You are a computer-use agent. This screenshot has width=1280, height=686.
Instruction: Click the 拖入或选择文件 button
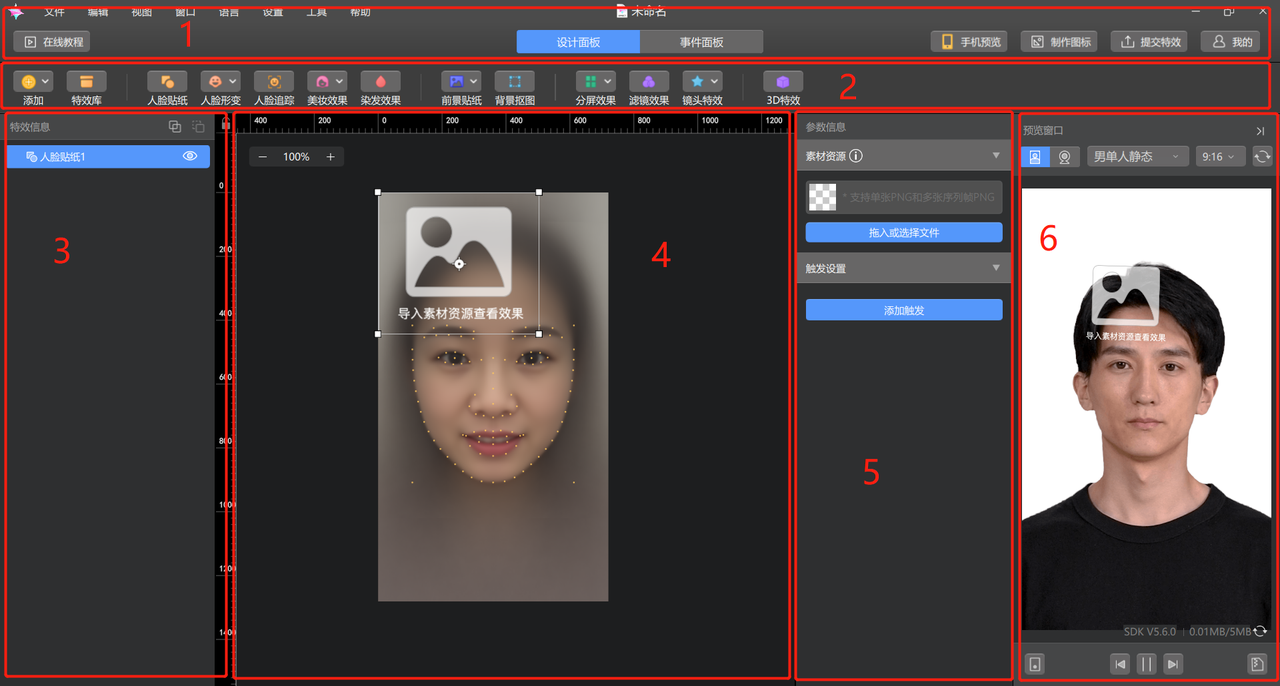click(903, 232)
